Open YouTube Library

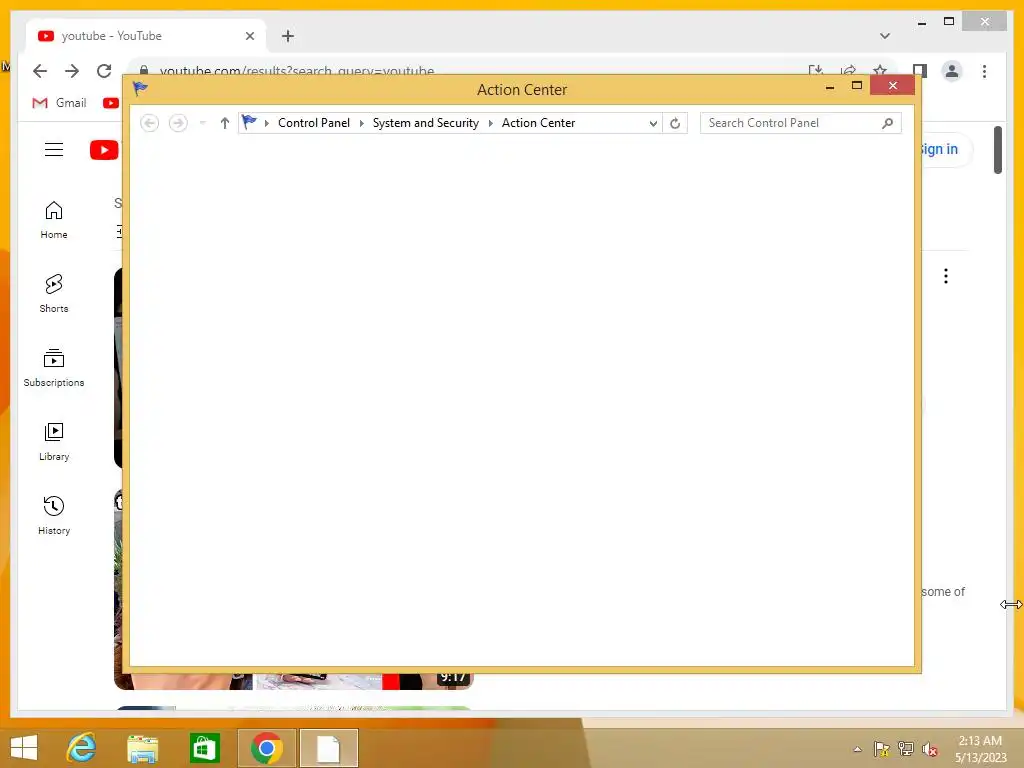(x=54, y=442)
